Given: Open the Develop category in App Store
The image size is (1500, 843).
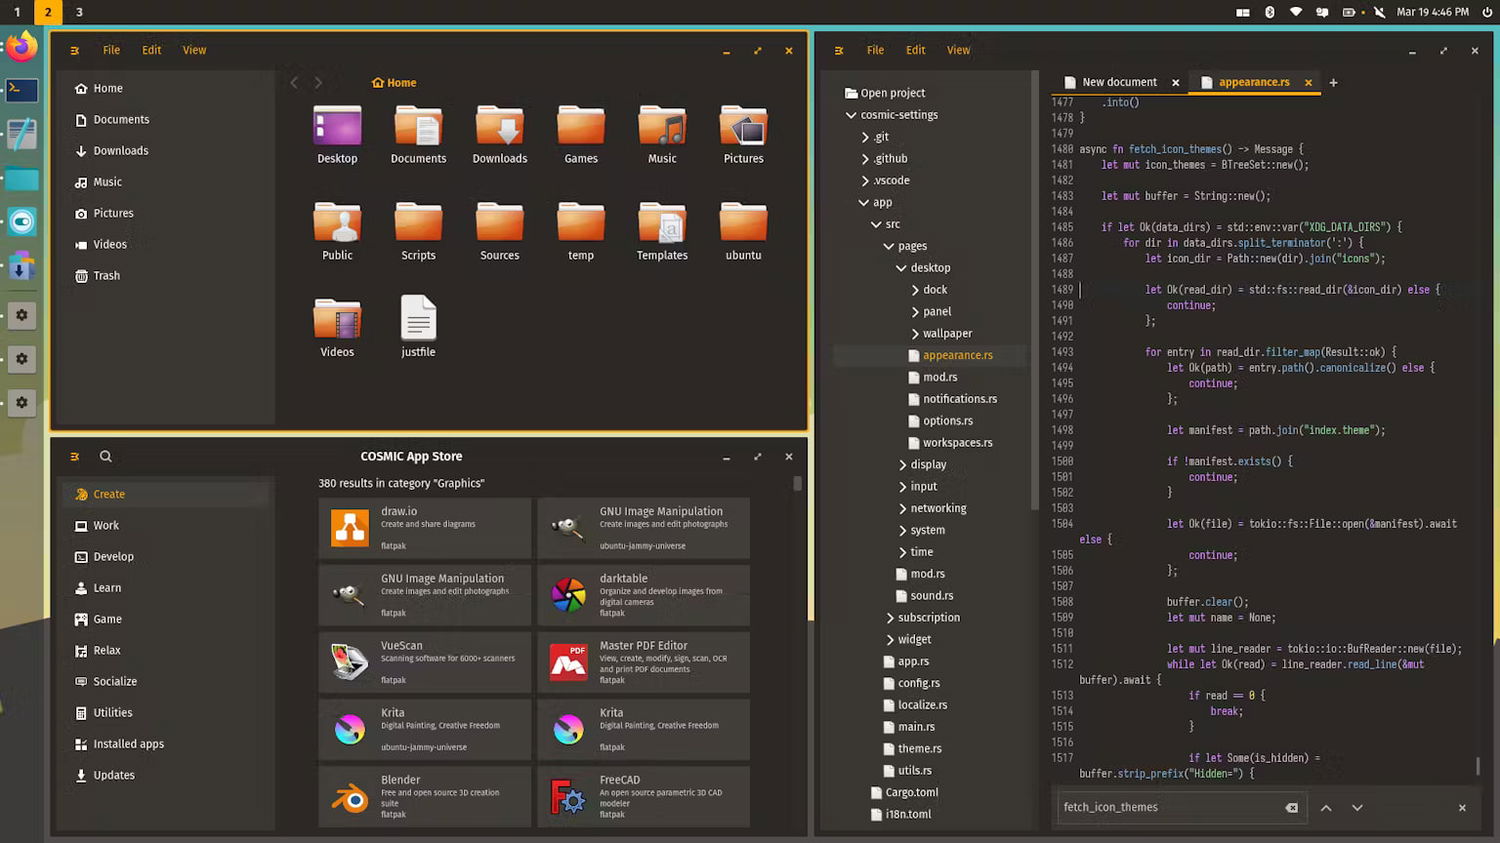Looking at the screenshot, I should (166, 557).
